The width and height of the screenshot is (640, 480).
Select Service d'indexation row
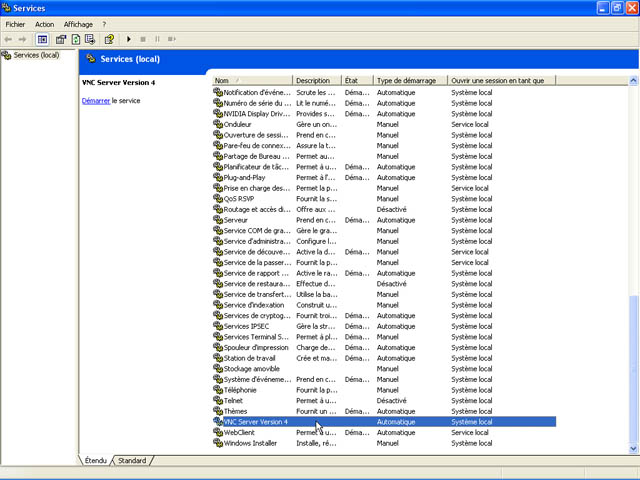coord(384,305)
